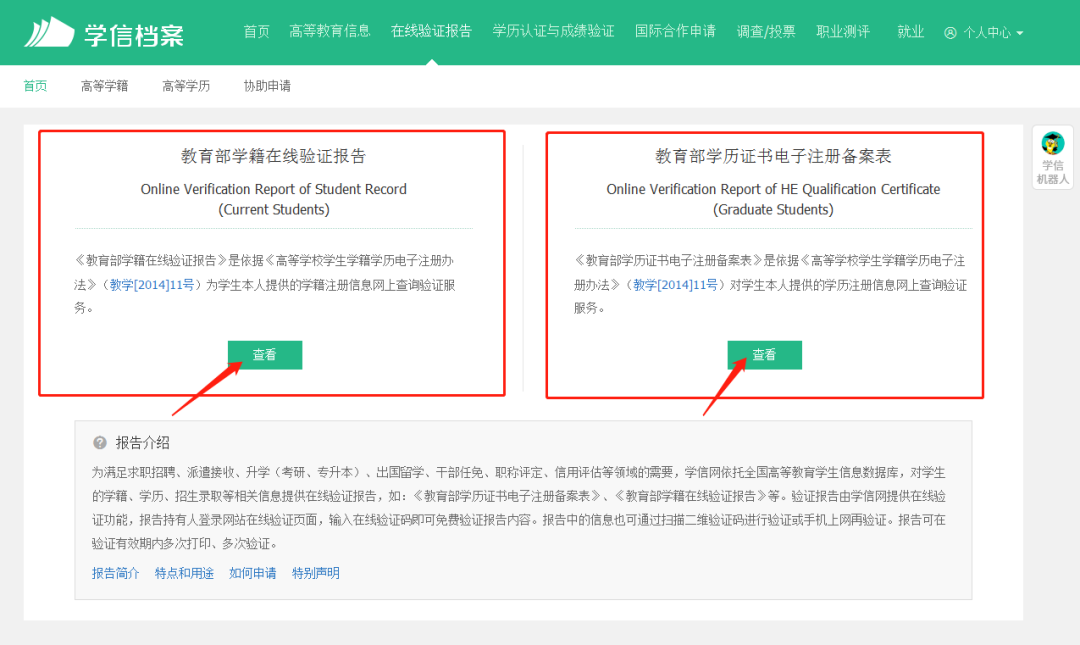The image size is (1080, 645).
Task: Click the person icon next to 个人中心
Action: click(x=948, y=31)
